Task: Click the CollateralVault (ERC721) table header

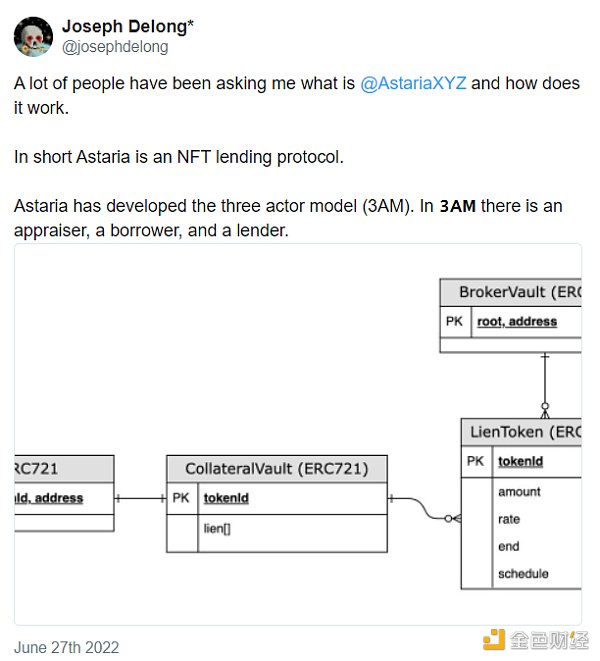Action: pos(276,468)
